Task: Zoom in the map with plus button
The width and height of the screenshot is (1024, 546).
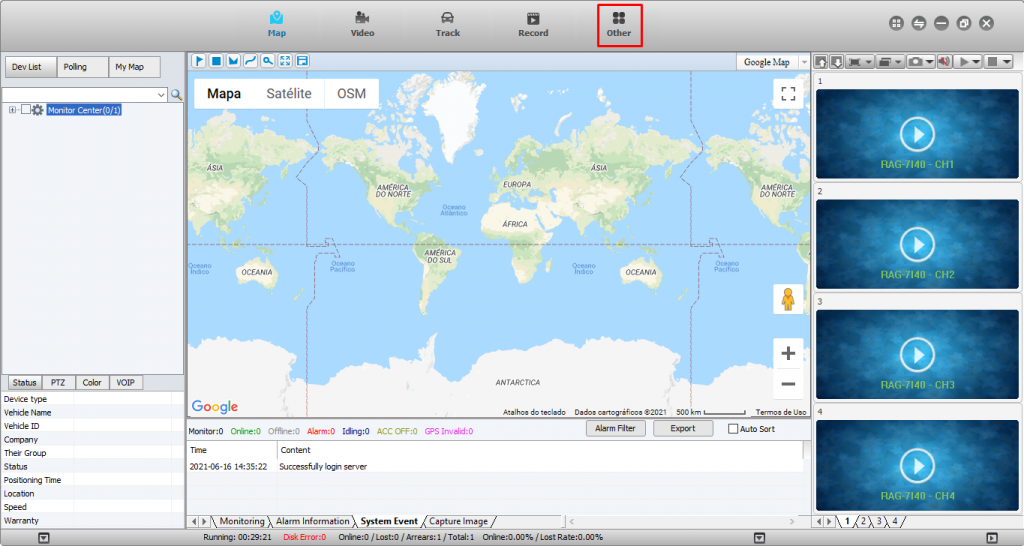Action: [x=788, y=353]
